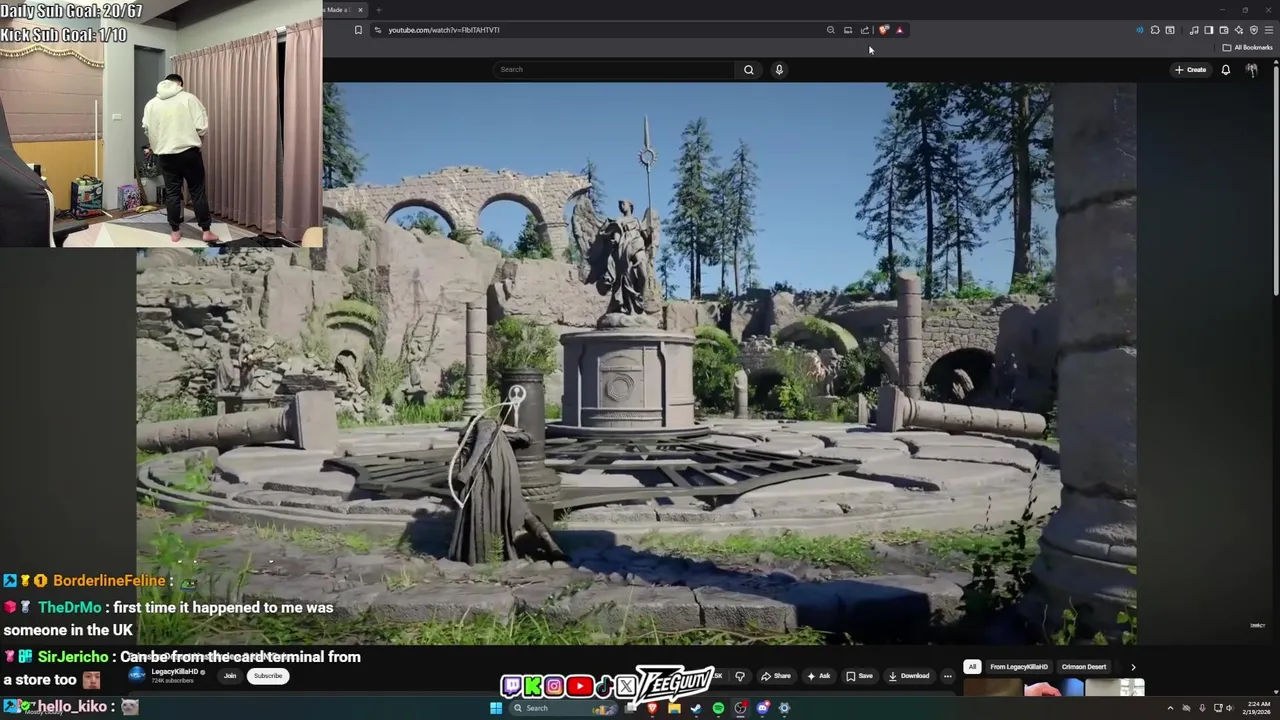Open Spotify from the taskbar

[718, 708]
